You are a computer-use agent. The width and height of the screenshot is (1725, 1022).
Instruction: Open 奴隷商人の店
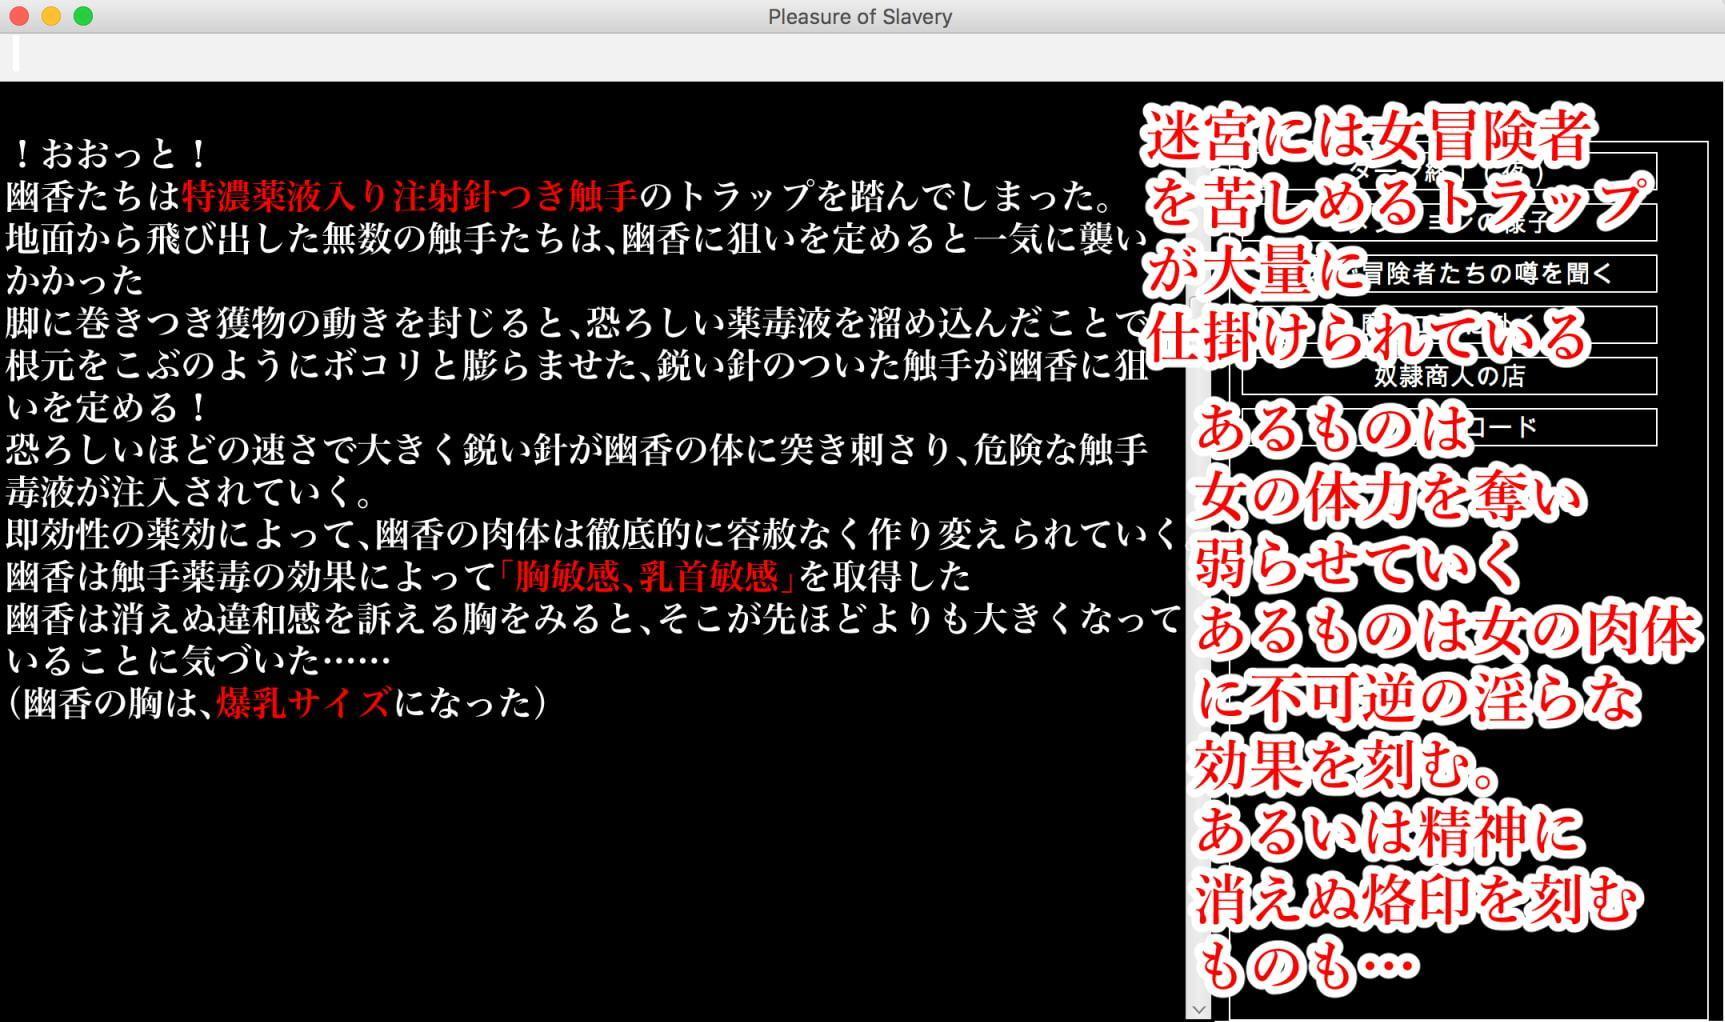[x=1448, y=376]
